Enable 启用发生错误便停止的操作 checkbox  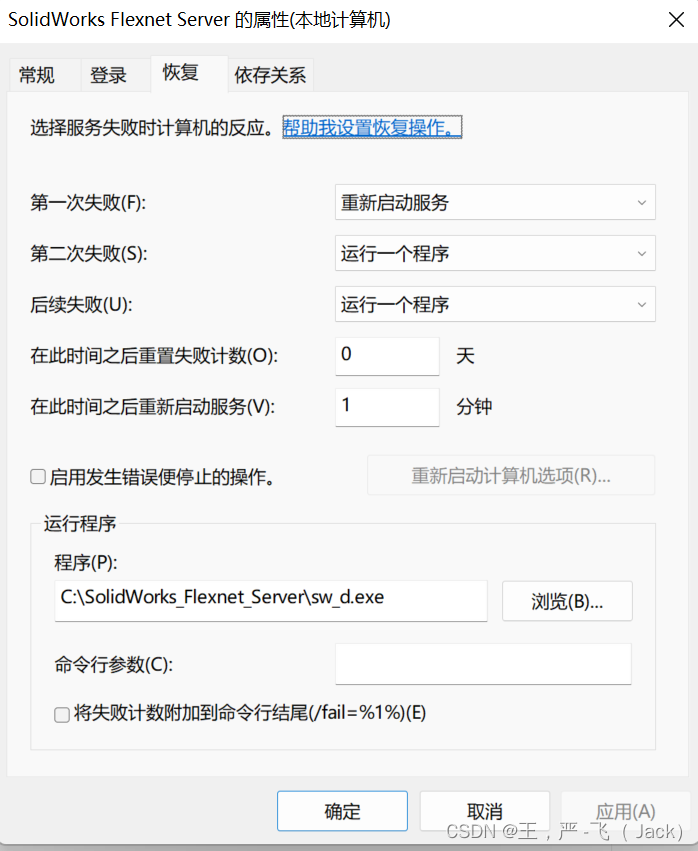(38, 477)
